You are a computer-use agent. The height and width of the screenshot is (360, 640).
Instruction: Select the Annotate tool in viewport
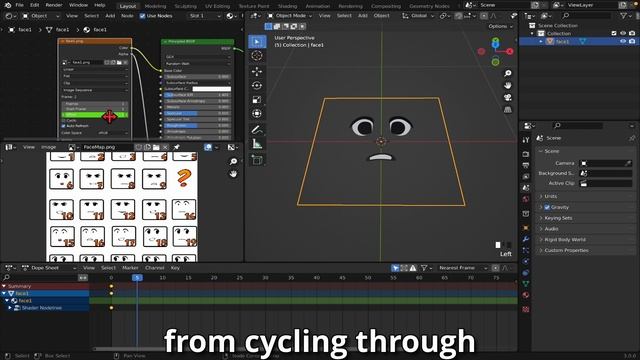257,130
